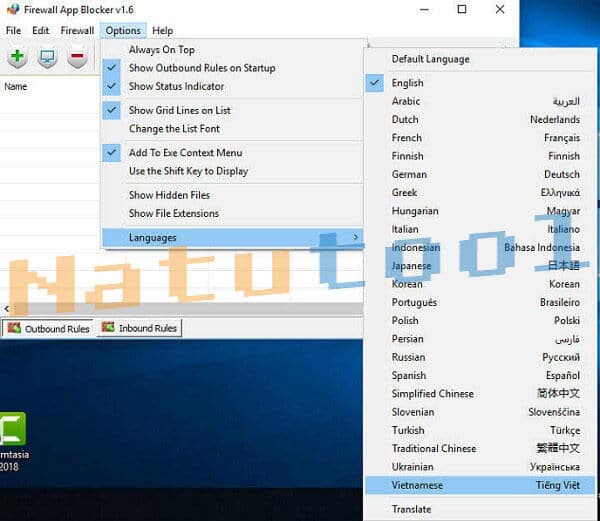Open the Edit menu
This screenshot has width=600, height=521.
pos(40,31)
